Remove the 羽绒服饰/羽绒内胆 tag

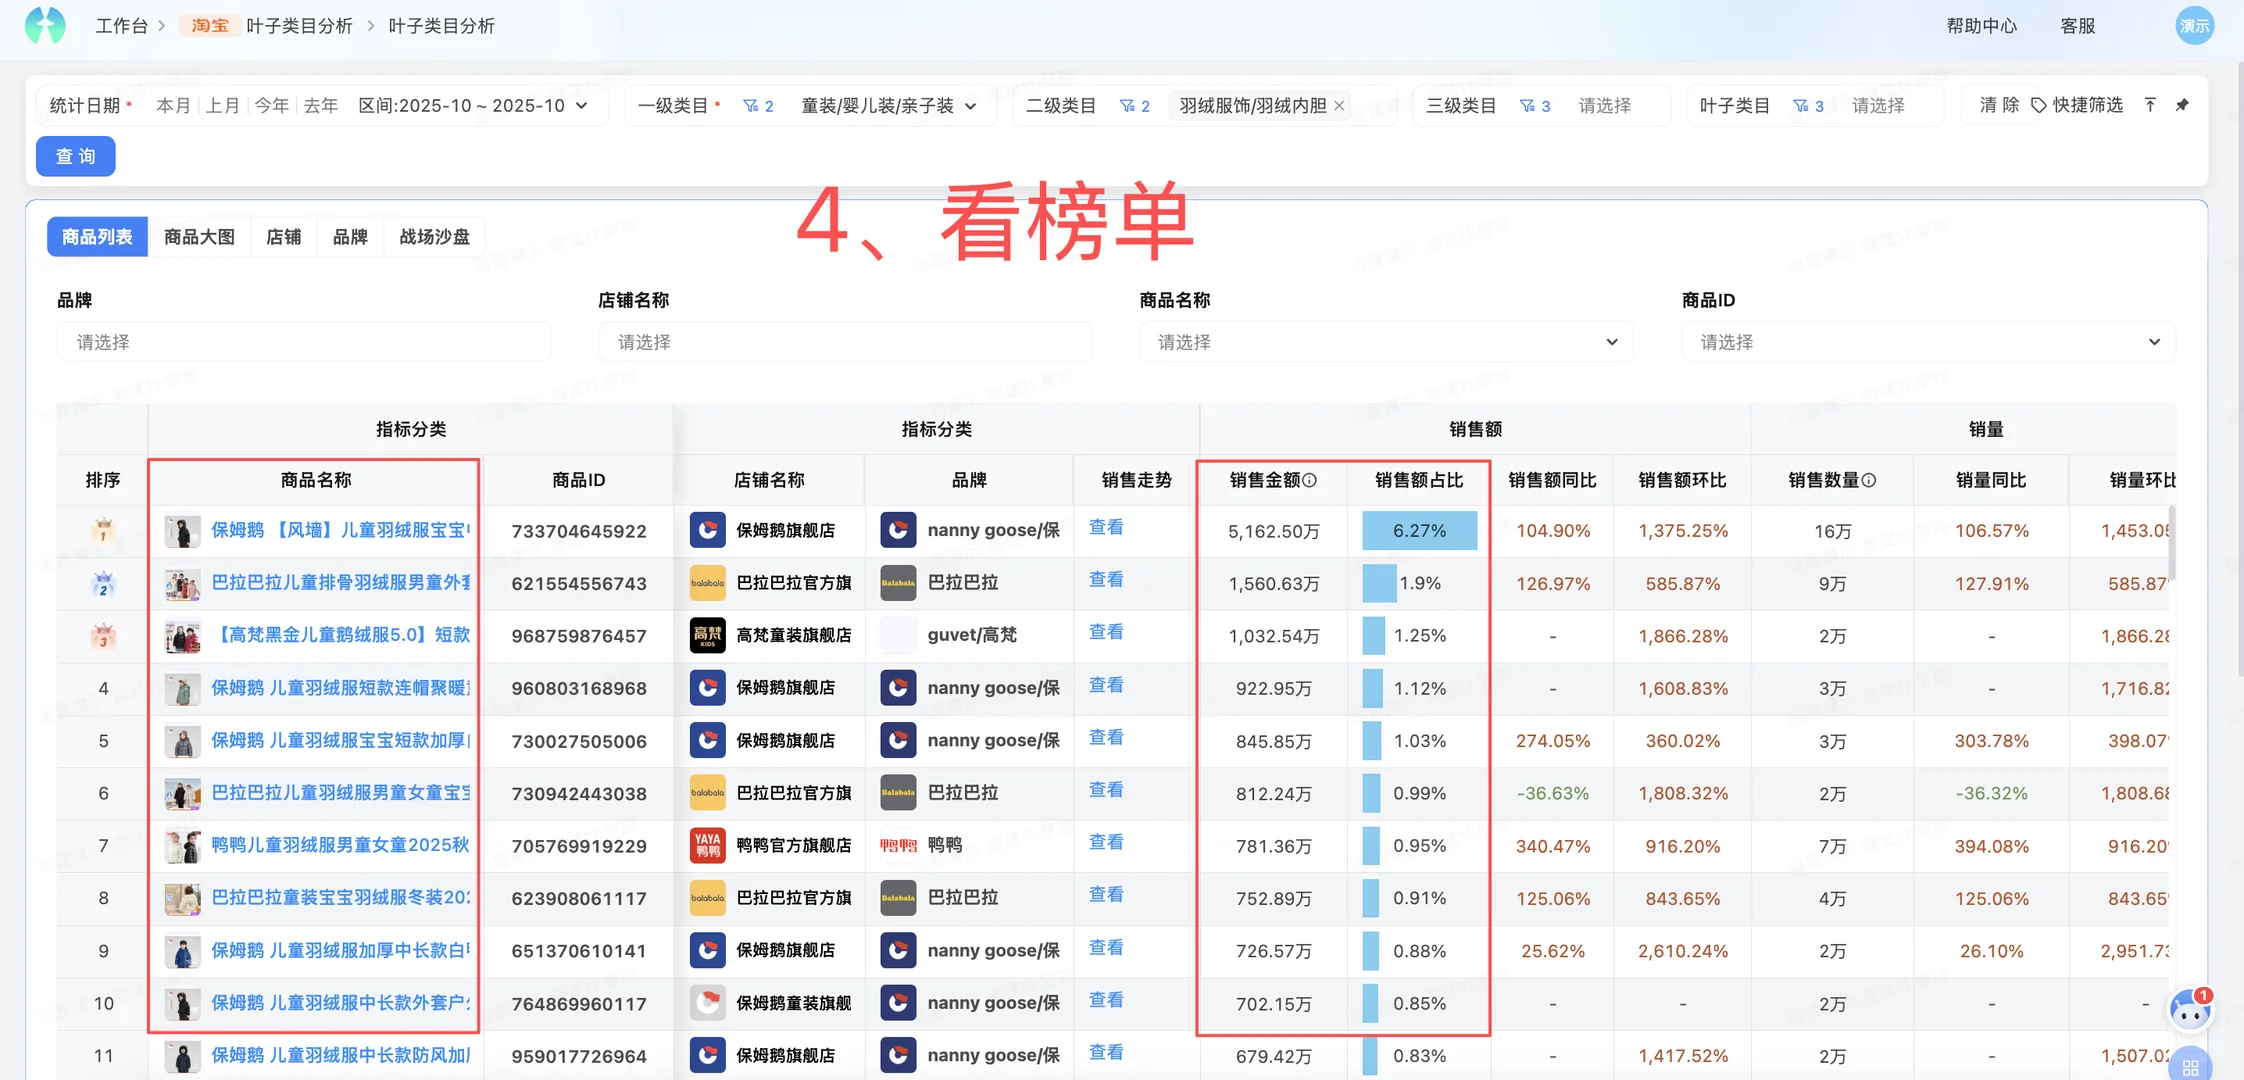click(x=1339, y=105)
